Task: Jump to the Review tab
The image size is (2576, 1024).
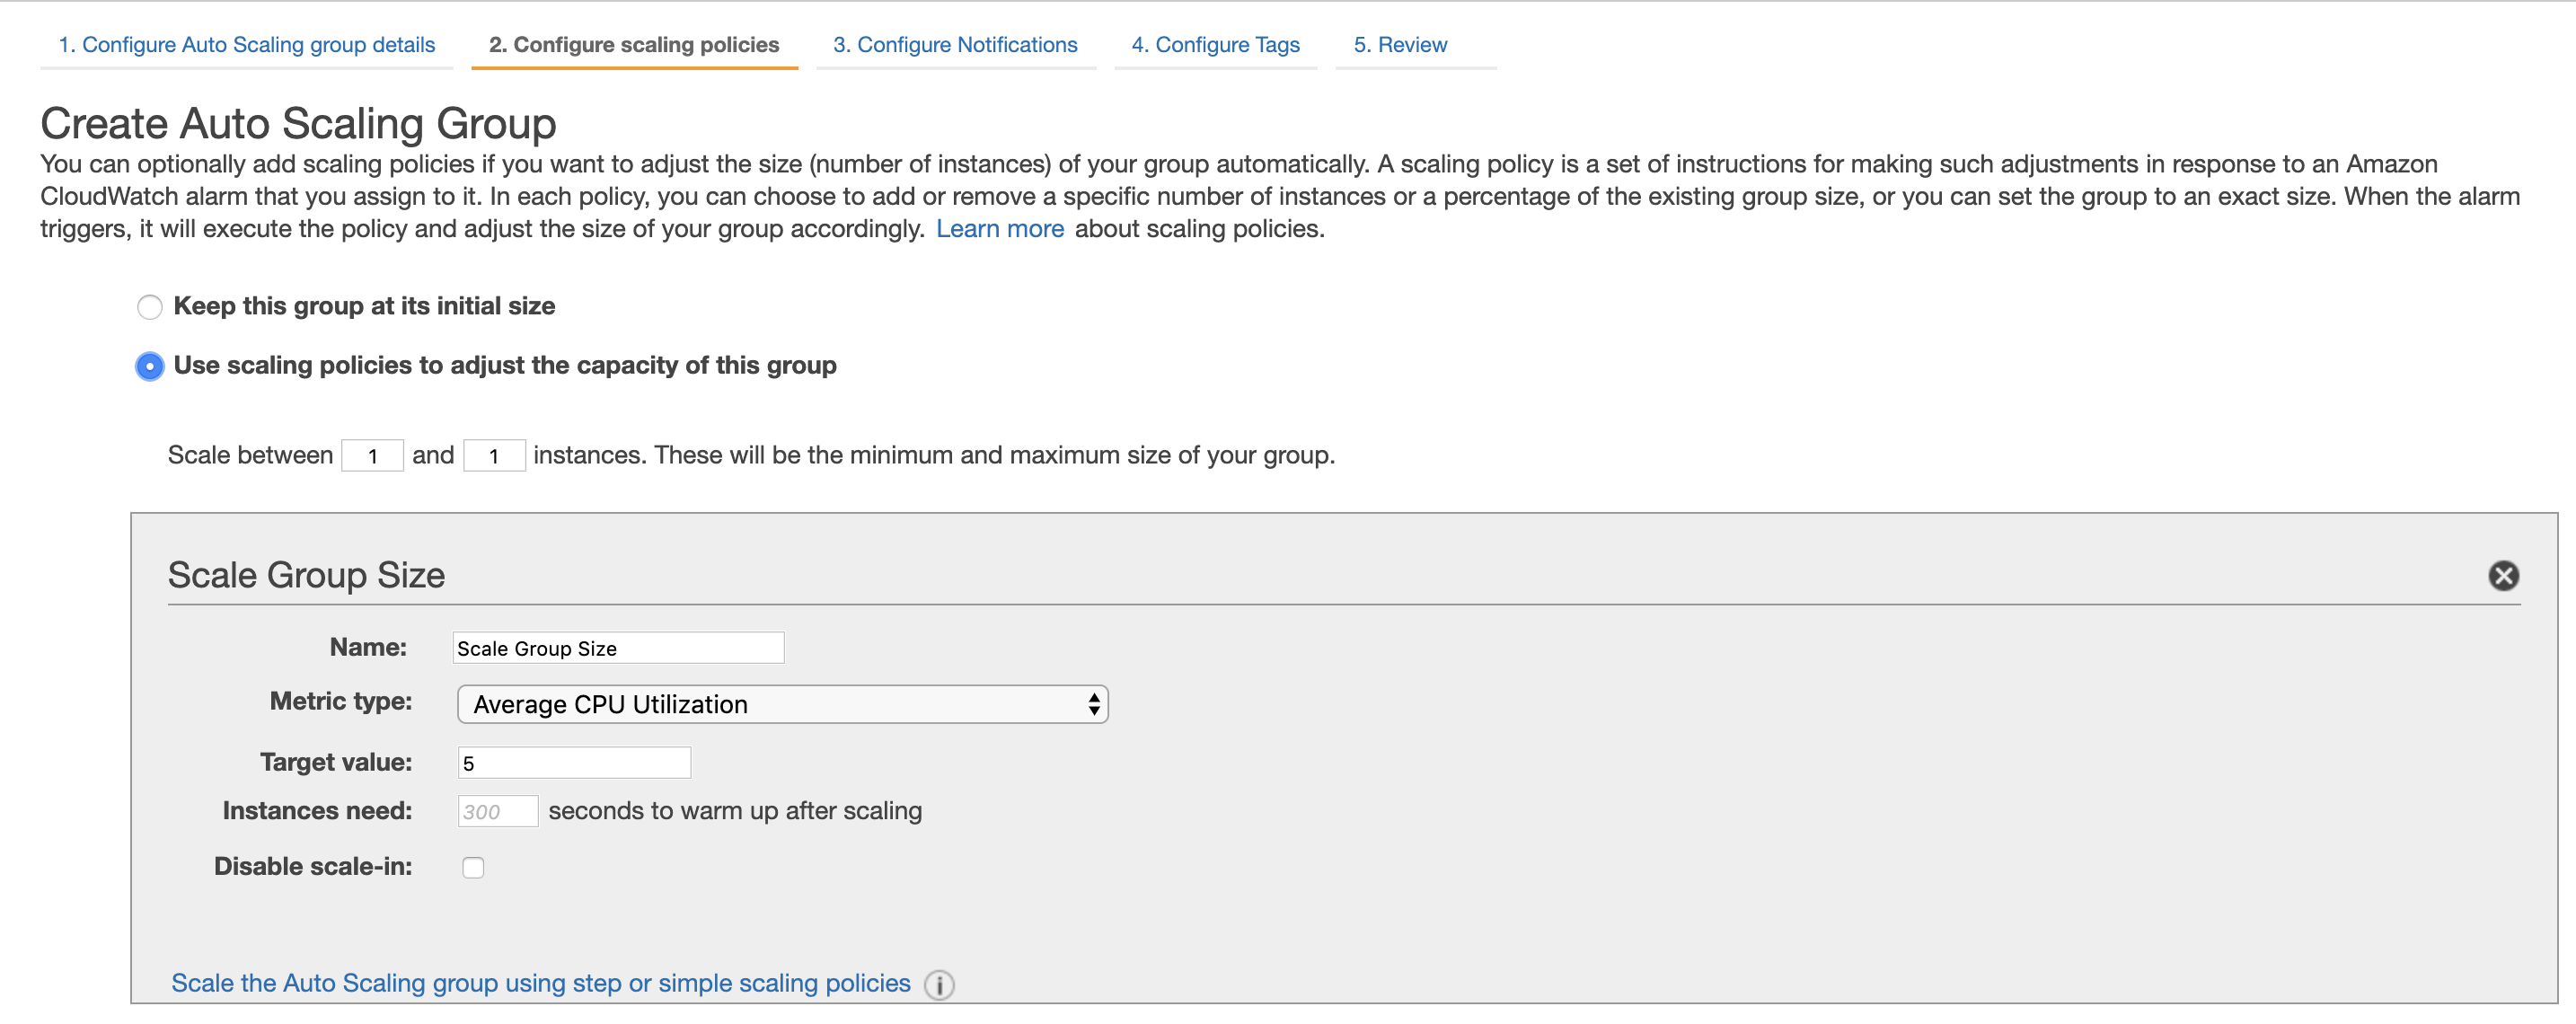Action: click(x=1400, y=45)
